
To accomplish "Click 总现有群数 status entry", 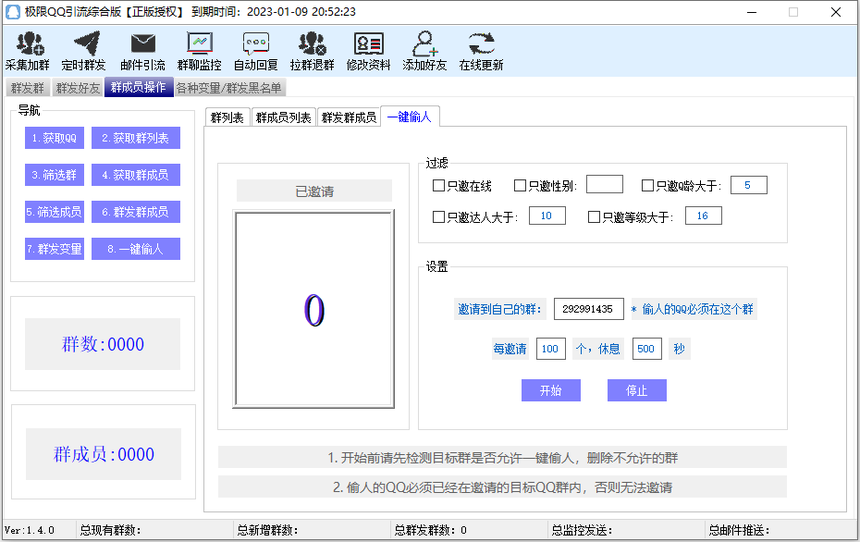I will pyautogui.click(x=110, y=530).
